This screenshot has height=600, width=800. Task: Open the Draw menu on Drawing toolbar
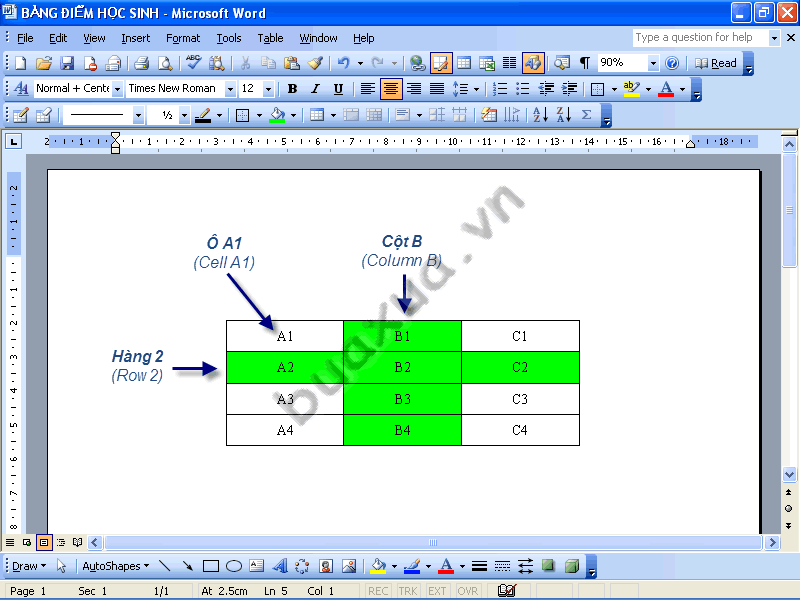pos(29,566)
